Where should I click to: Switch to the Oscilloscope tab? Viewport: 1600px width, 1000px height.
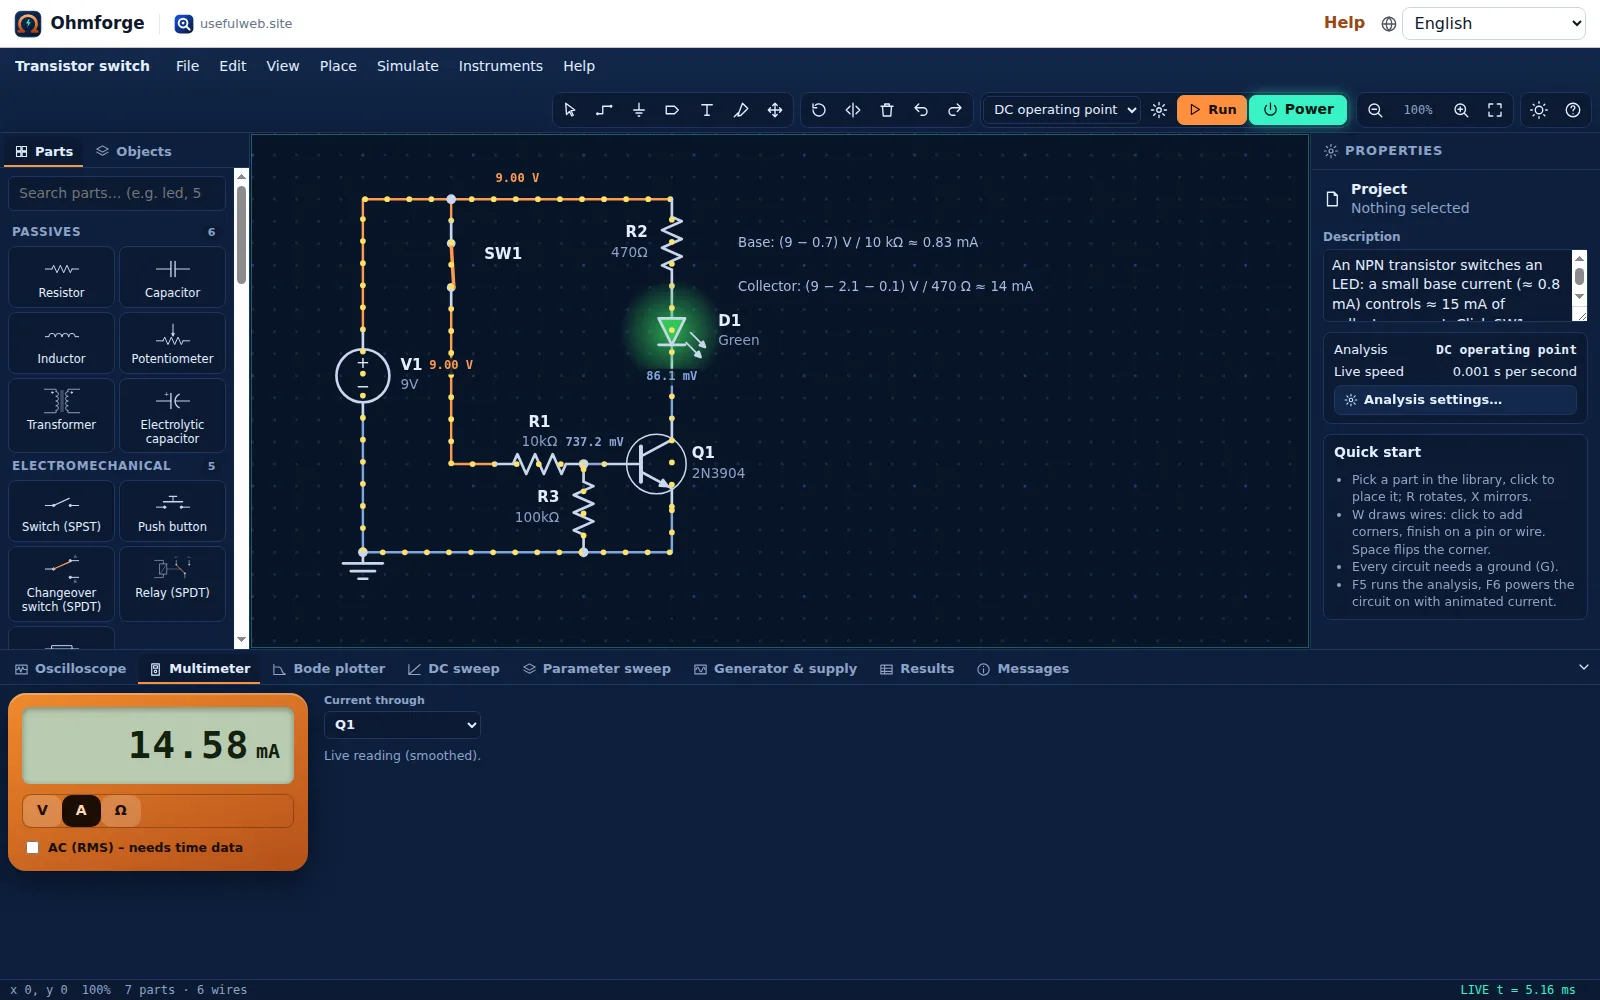(70, 669)
